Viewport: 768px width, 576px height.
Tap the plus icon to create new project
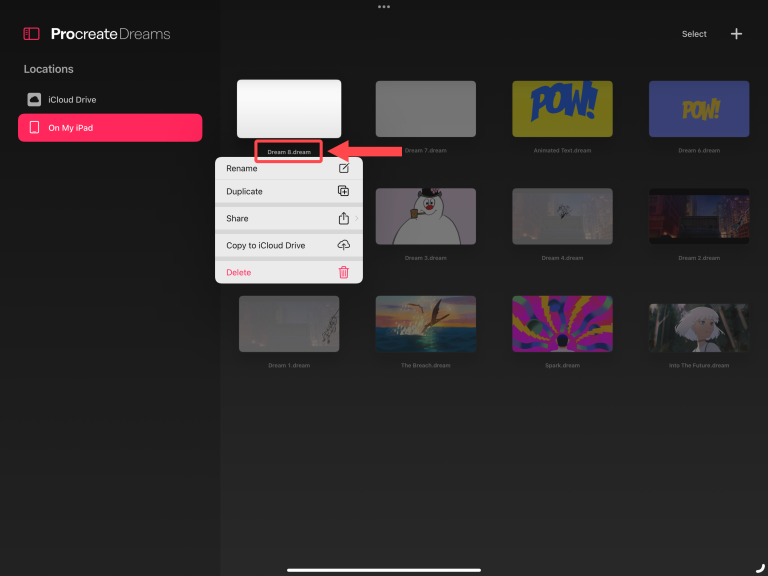click(x=736, y=34)
